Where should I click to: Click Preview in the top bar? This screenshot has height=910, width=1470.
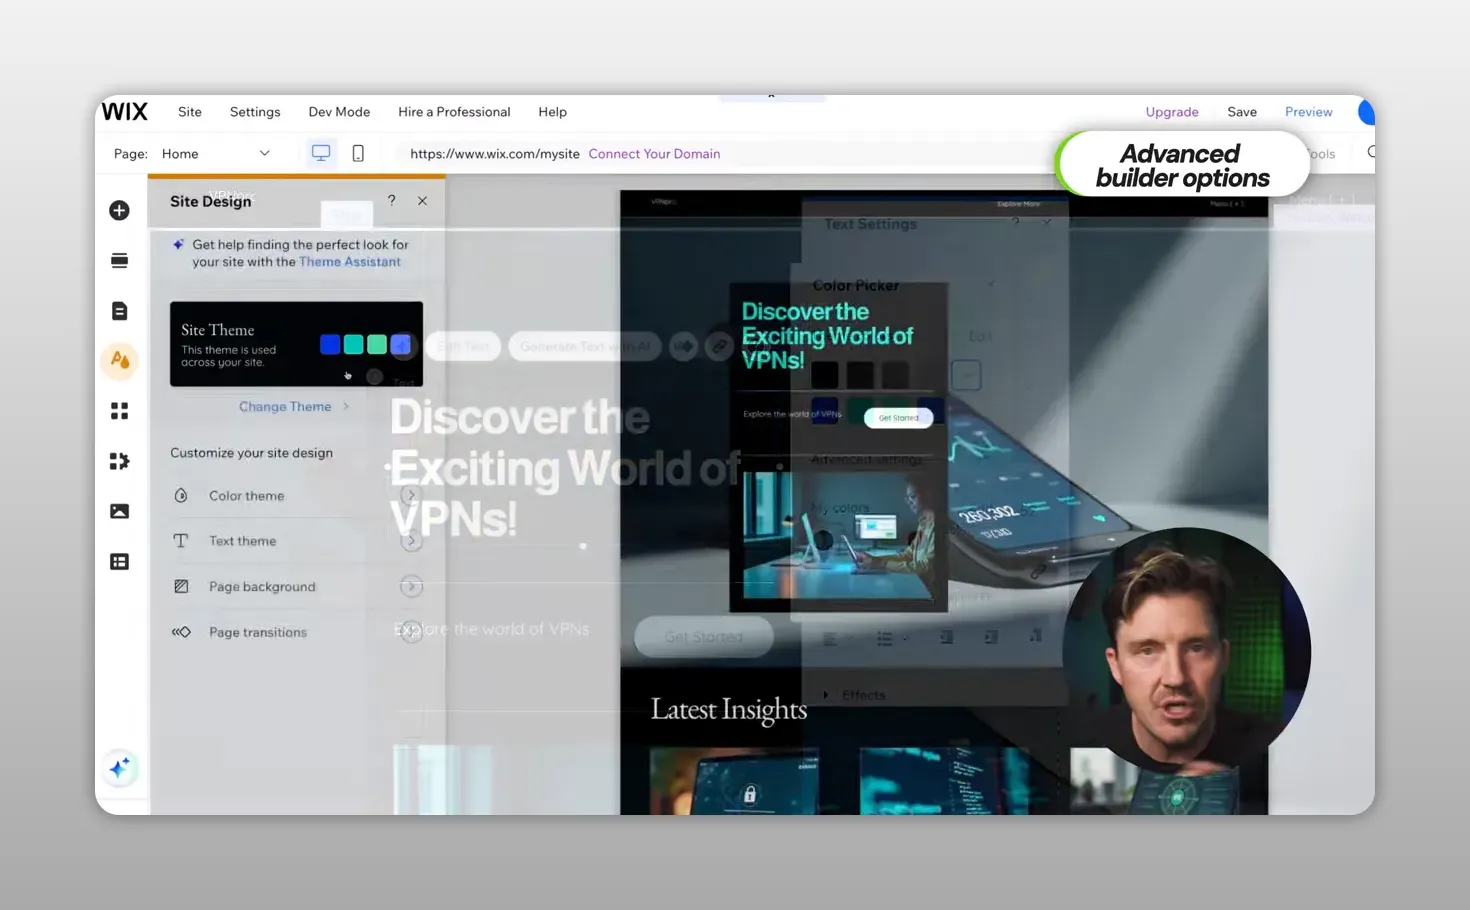1309,112
